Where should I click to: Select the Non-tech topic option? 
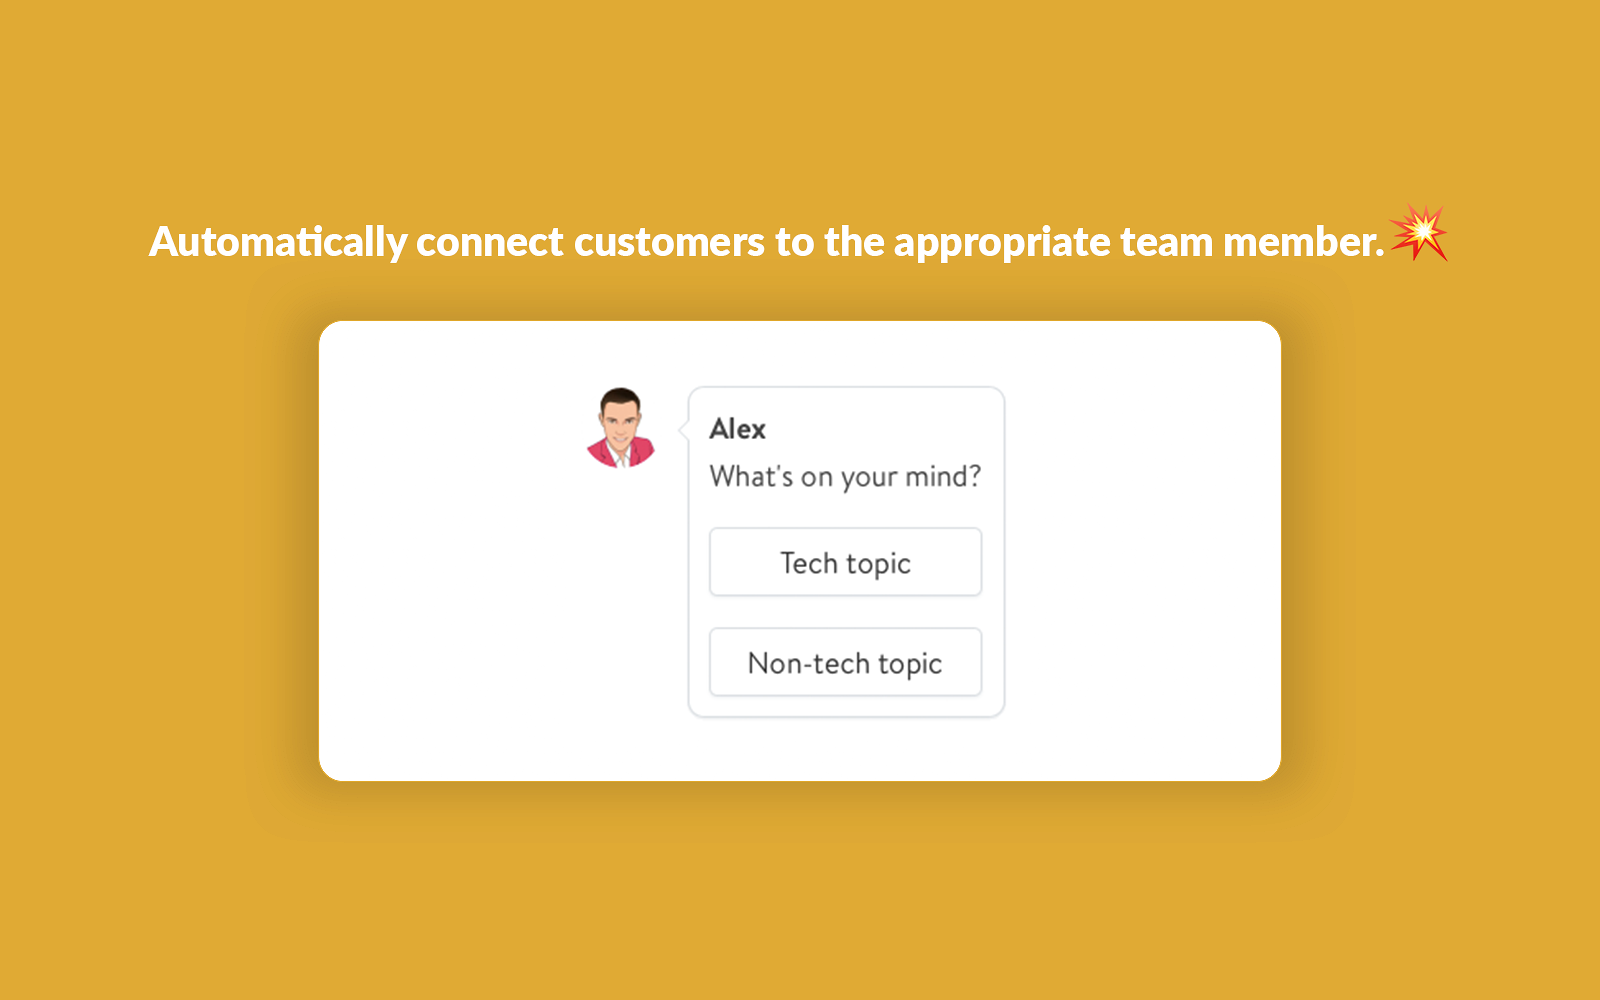tap(845, 662)
